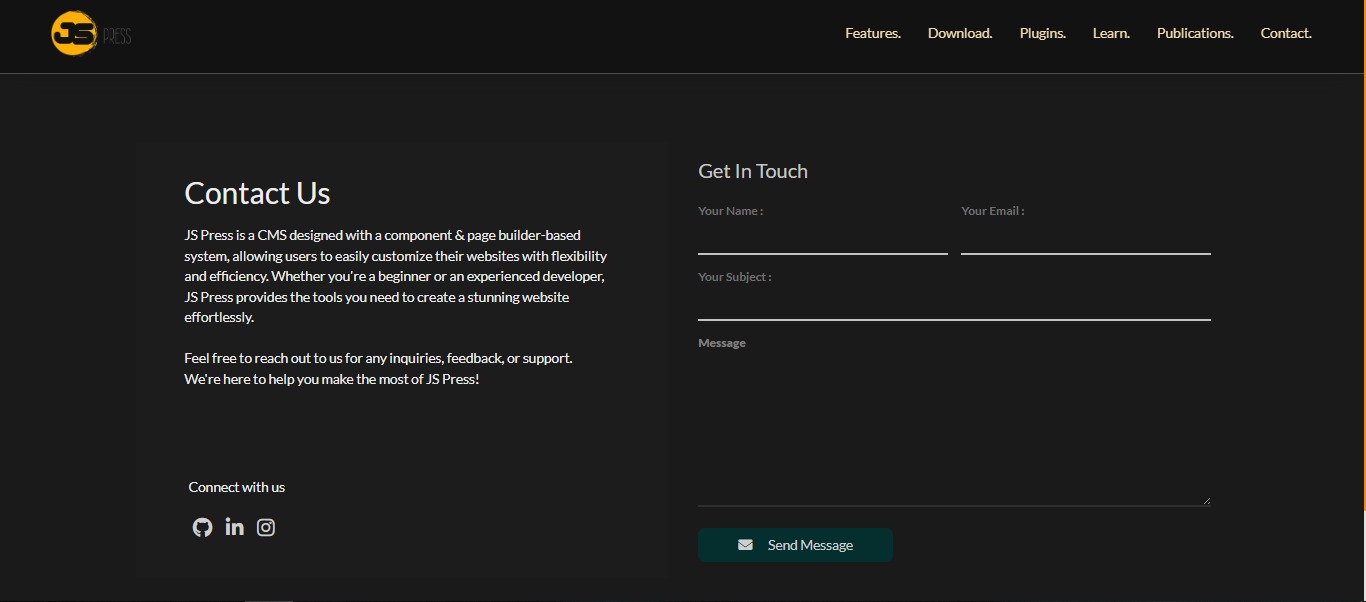The width and height of the screenshot is (1366, 602).
Task: Click the Message box resize handle
Action: (1206, 501)
